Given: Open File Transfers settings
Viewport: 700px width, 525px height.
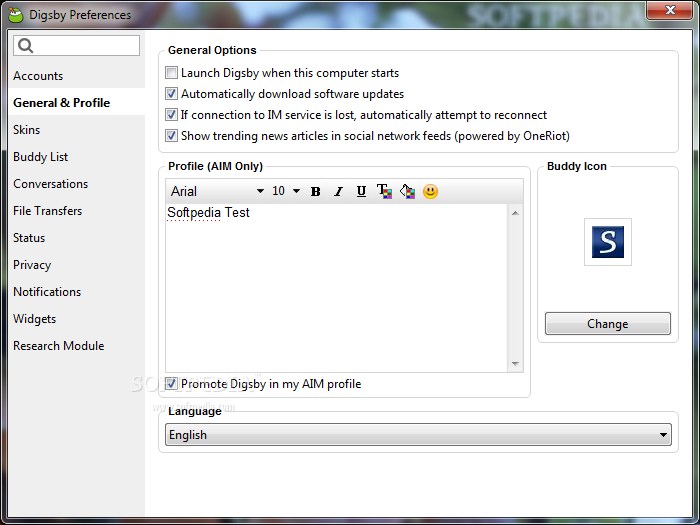Looking at the screenshot, I should 76,211.
